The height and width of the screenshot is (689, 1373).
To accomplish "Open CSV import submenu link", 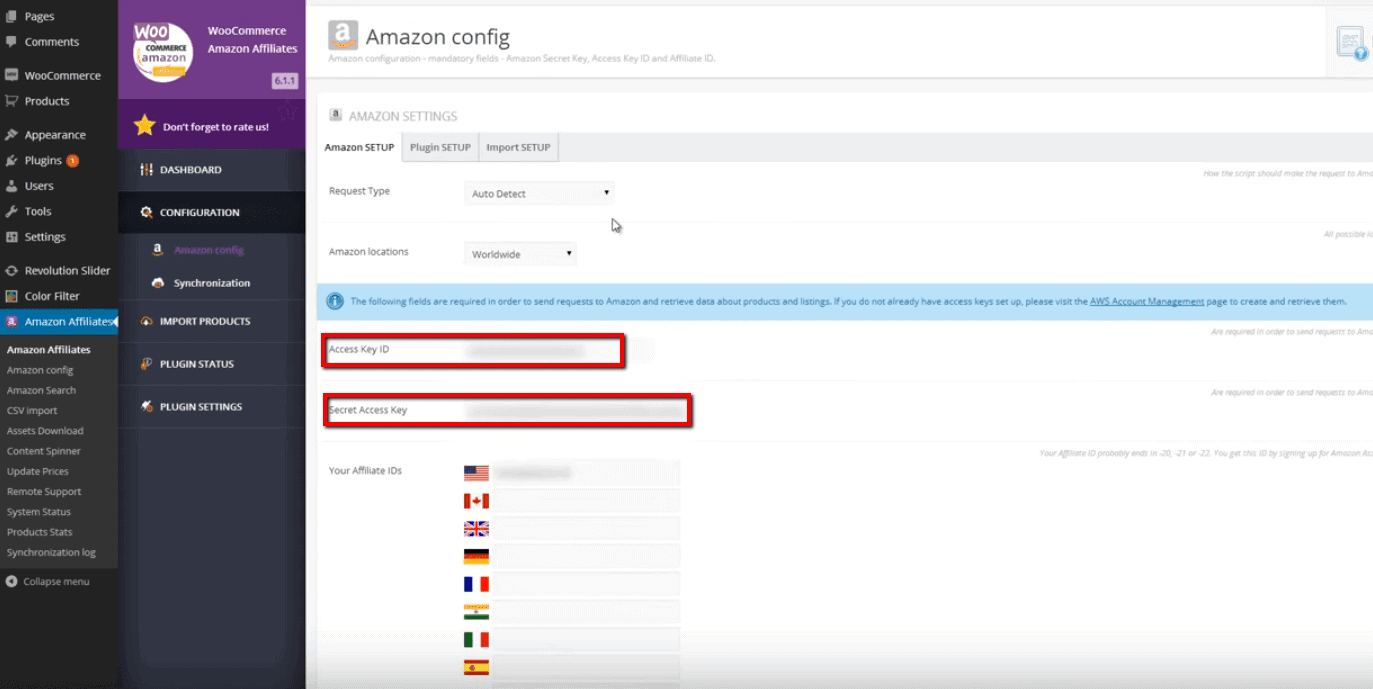I will coord(32,411).
